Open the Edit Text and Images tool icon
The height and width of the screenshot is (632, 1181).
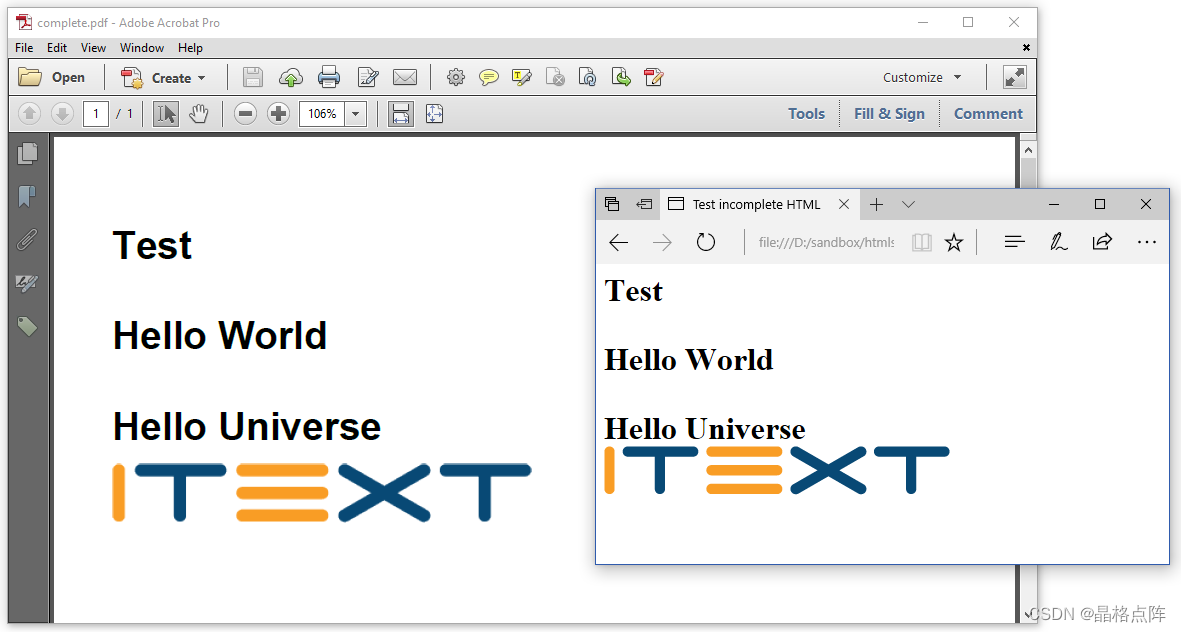coord(368,77)
